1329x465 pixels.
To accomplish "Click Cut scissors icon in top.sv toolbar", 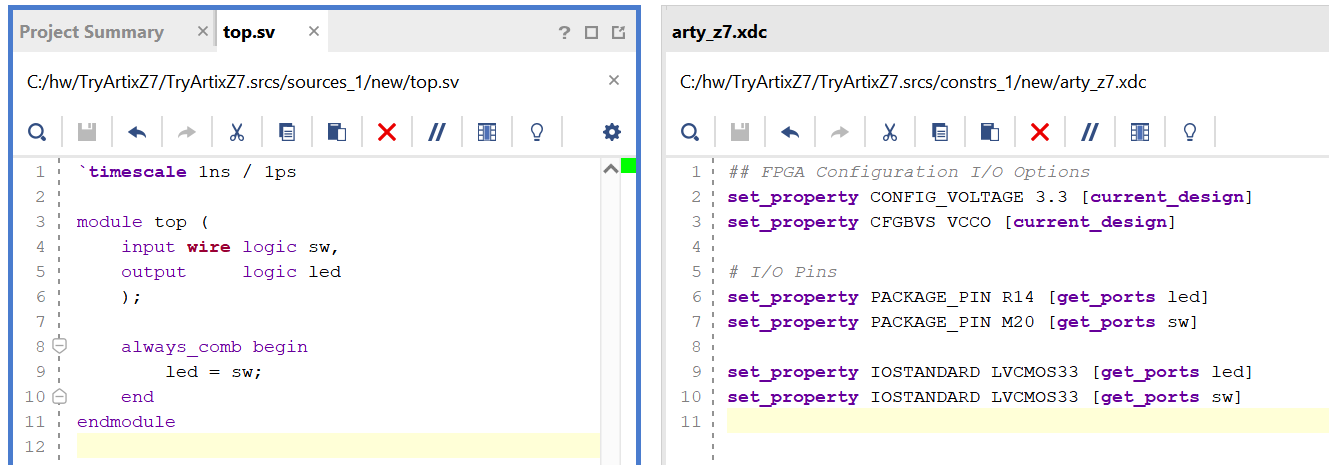I will tap(237, 132).
